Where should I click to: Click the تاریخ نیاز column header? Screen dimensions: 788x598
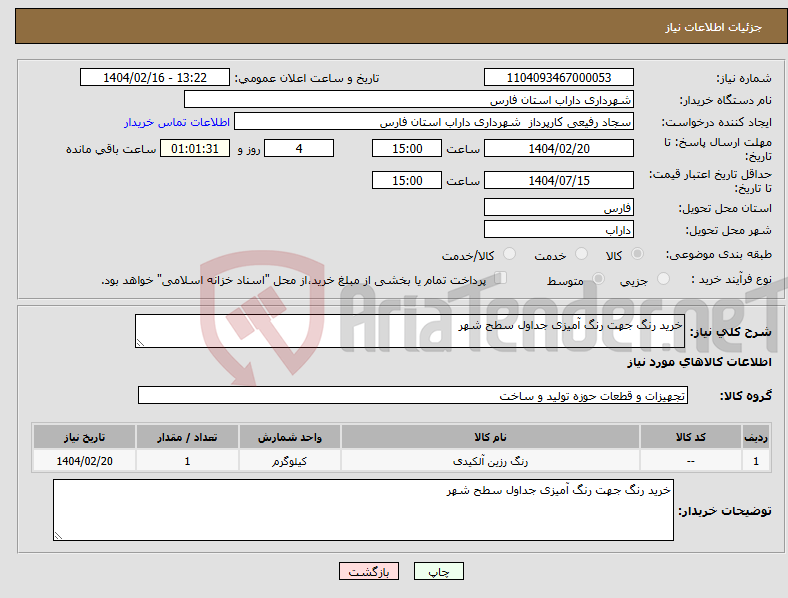[84, 437]
